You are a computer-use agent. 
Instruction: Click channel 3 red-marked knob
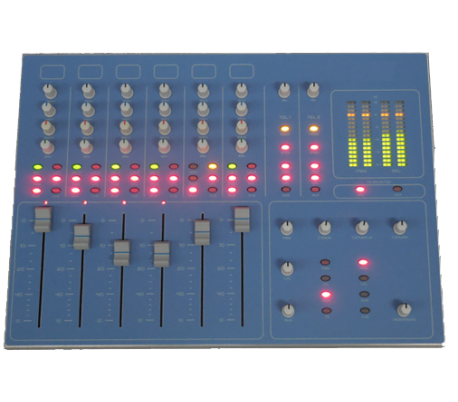tap(126, 127)
